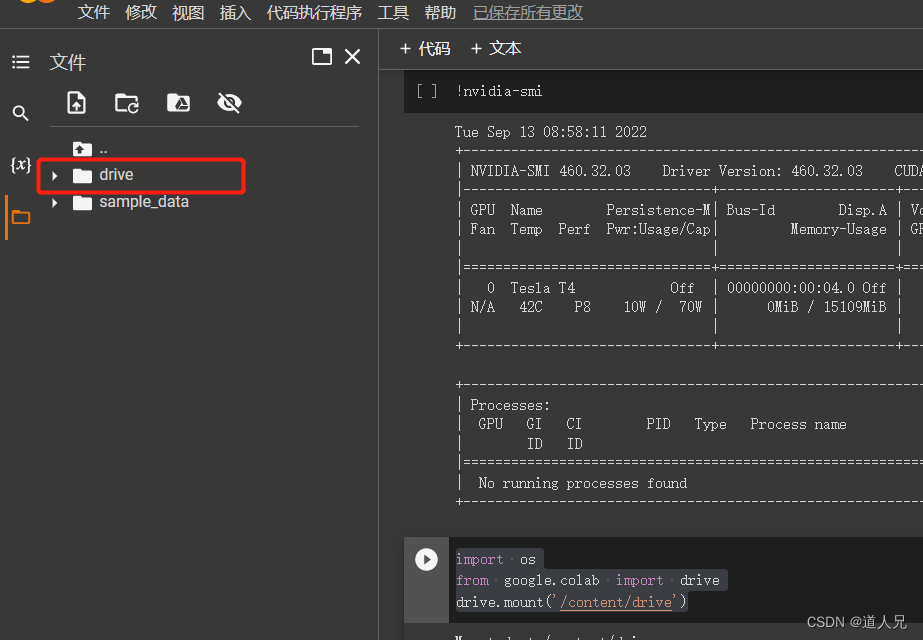
Task: Click the !nvidia-smi code line
Action: pyautogui.click(x=499, y=91)
